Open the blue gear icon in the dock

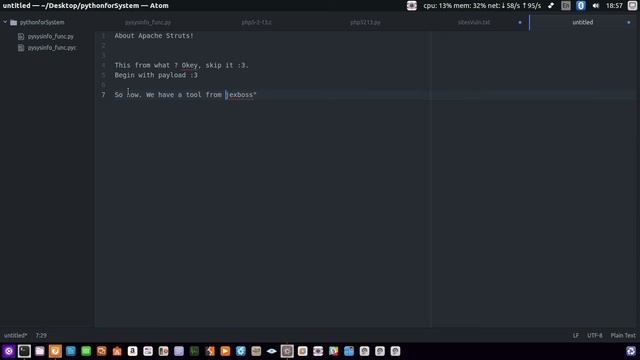(240, 351)
